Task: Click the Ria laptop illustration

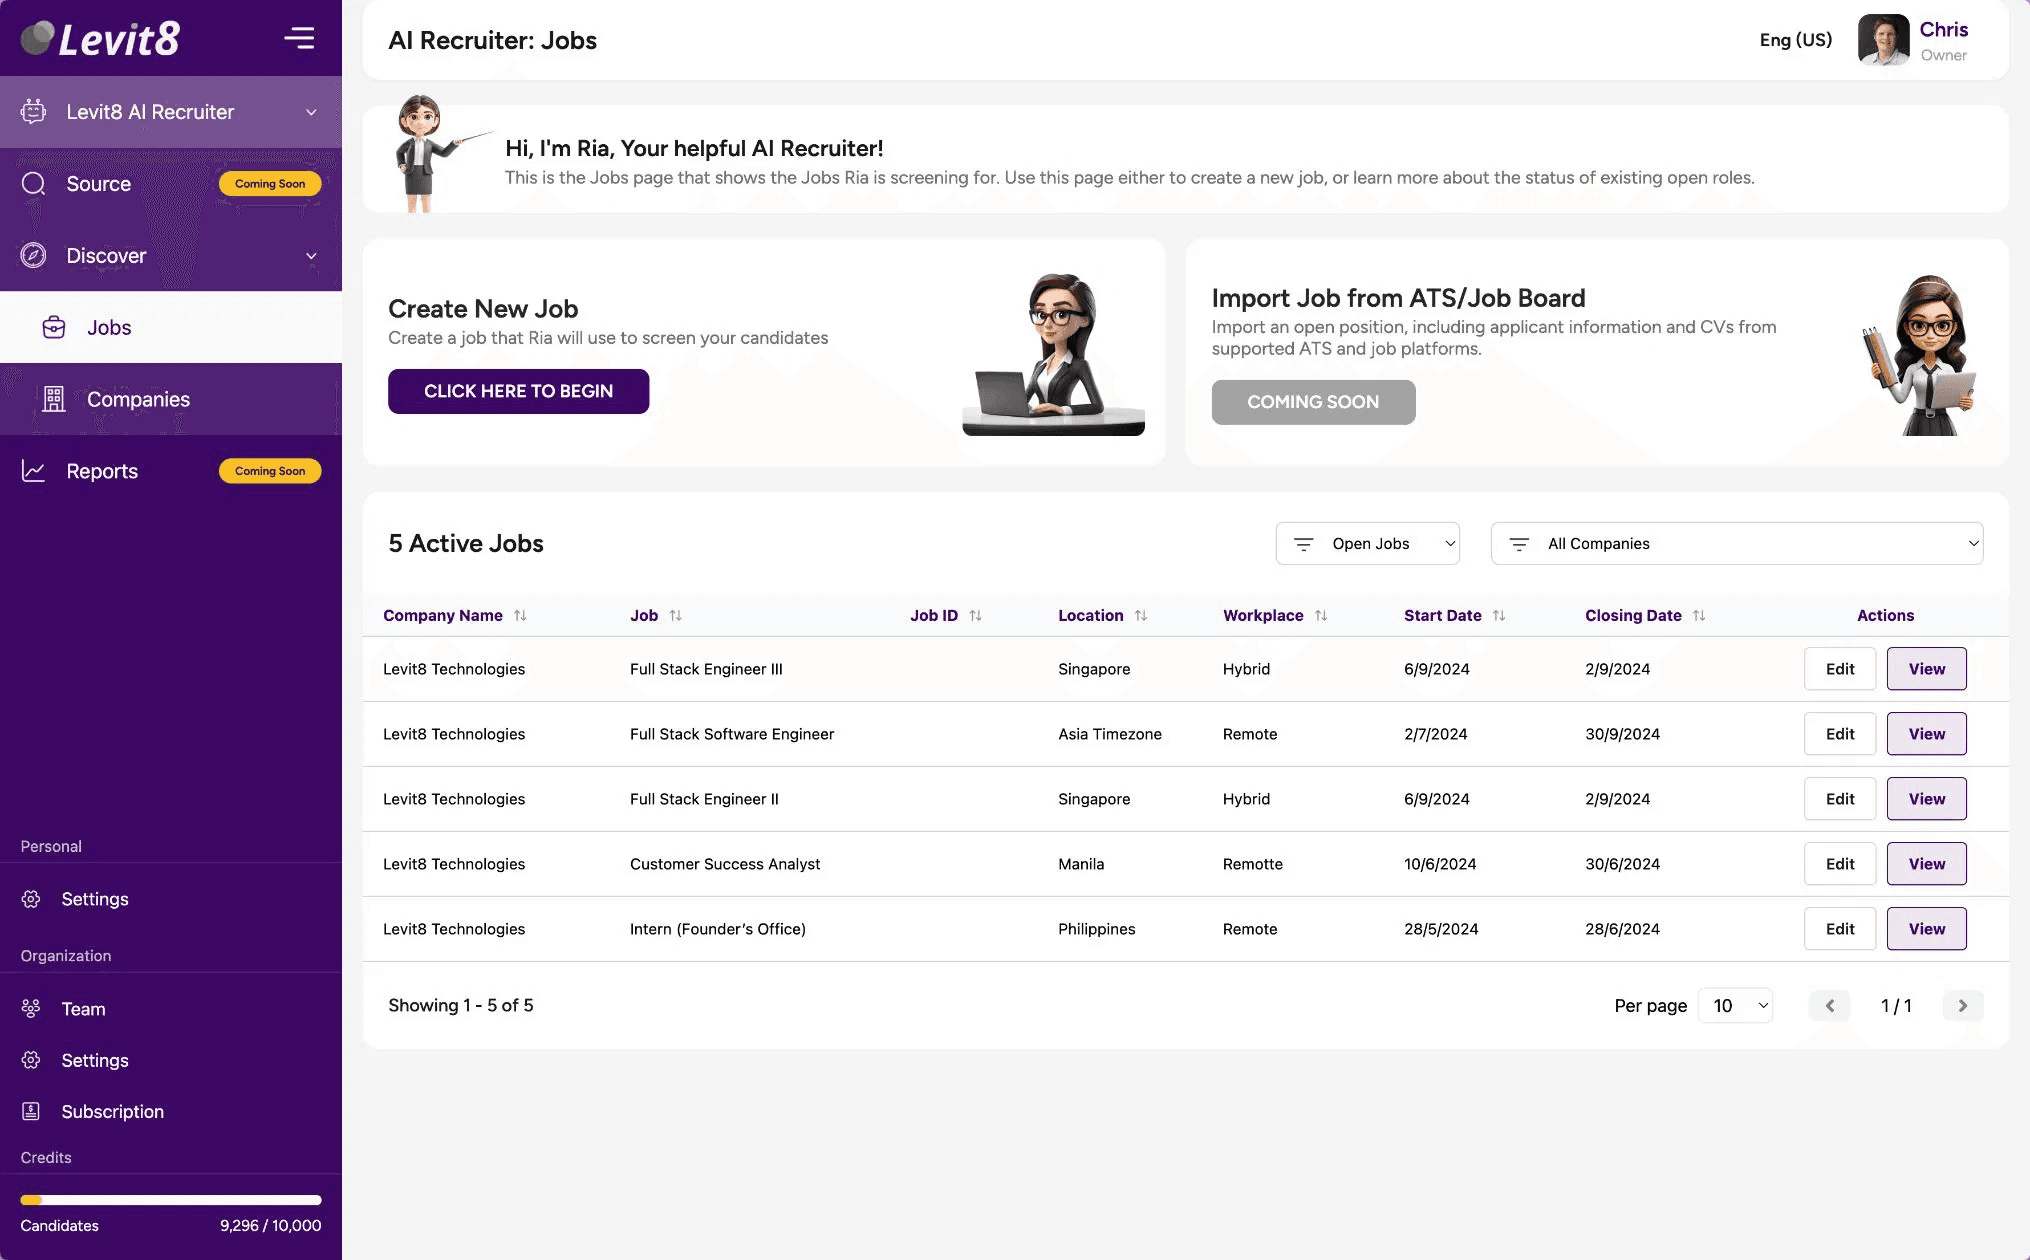Action: pyautogui.click(x=1054, y=354)
